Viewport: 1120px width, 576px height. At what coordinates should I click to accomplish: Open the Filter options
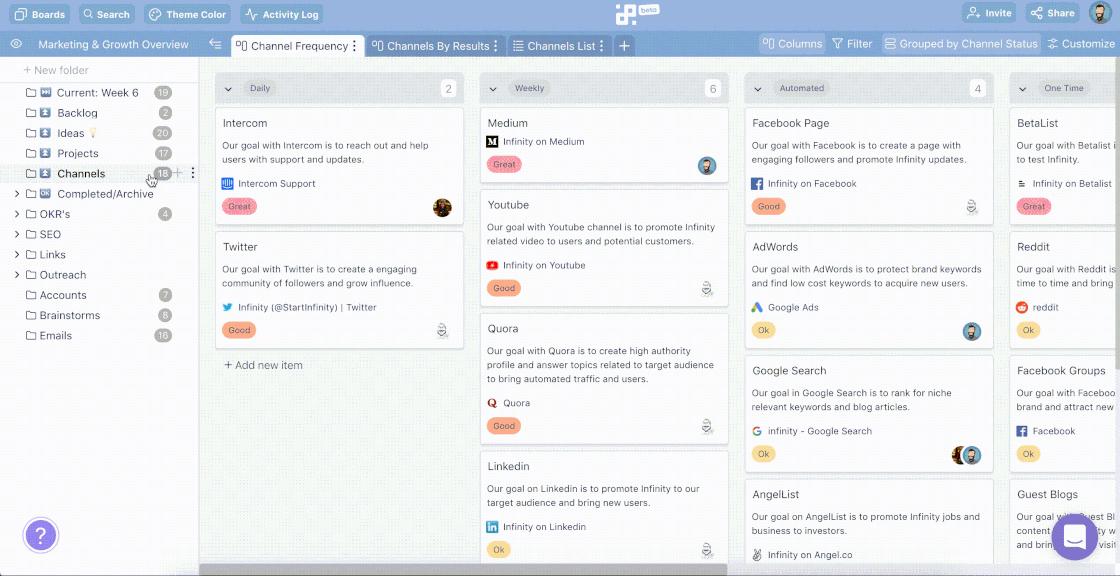tap(853, 44)
